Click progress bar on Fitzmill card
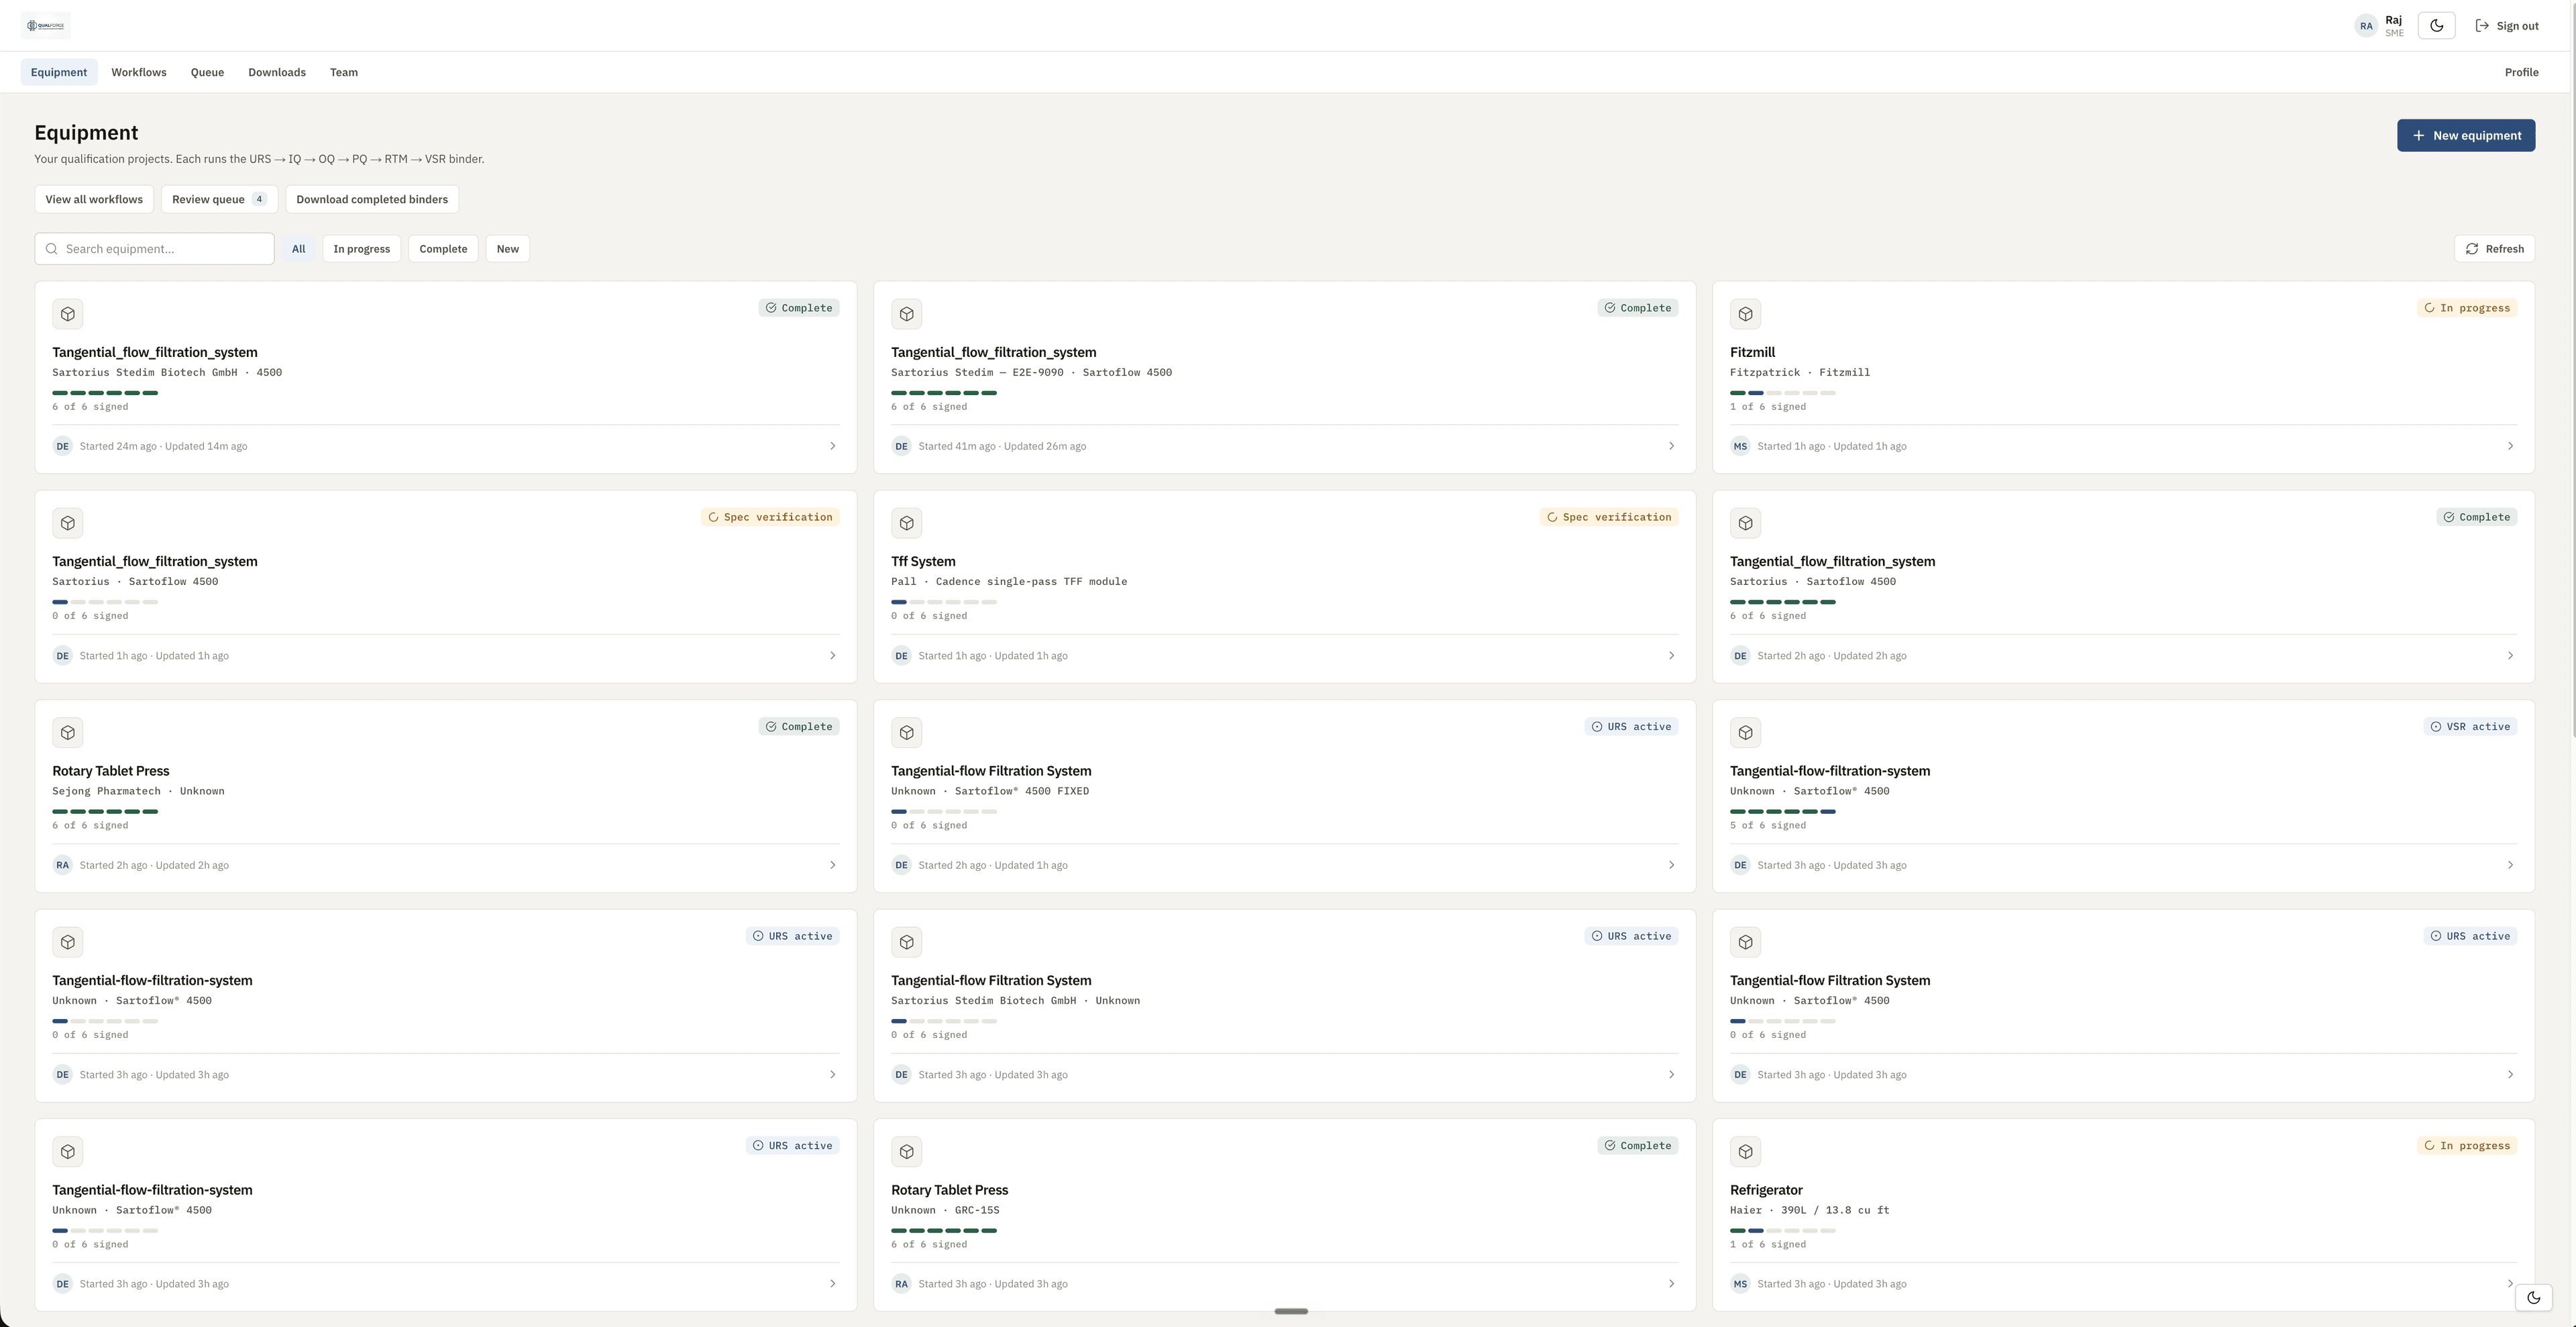Viewport: 2576px width, 1327px height. click(x=1783, y=393)
